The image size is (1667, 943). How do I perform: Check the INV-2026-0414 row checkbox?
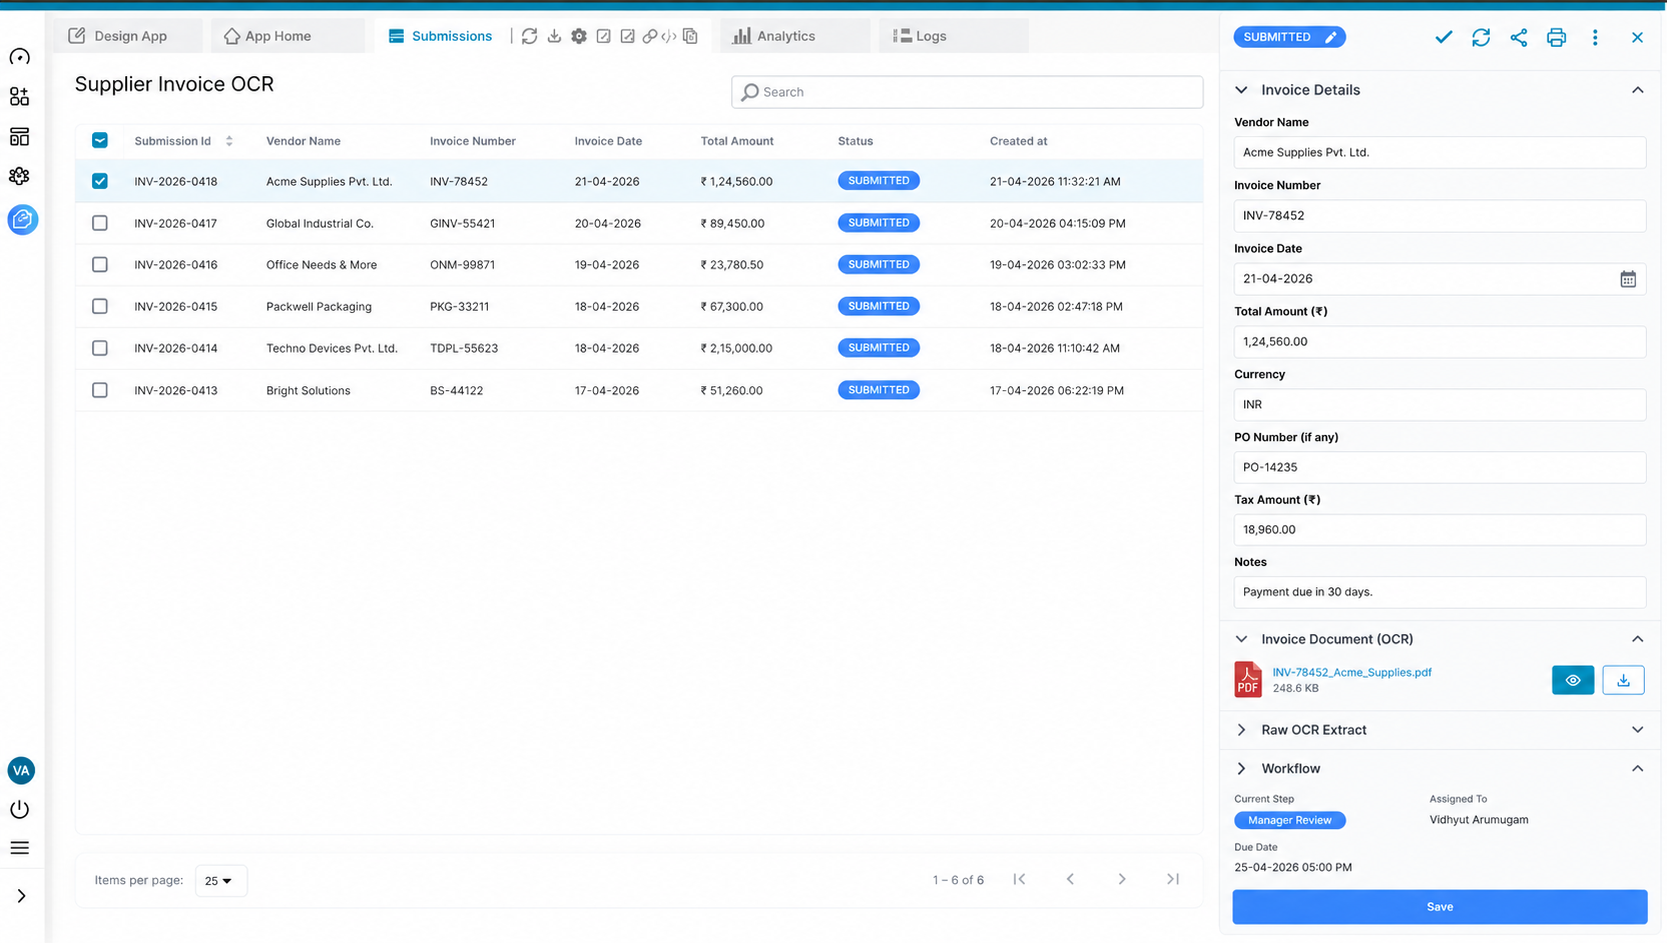coord(100,348)
